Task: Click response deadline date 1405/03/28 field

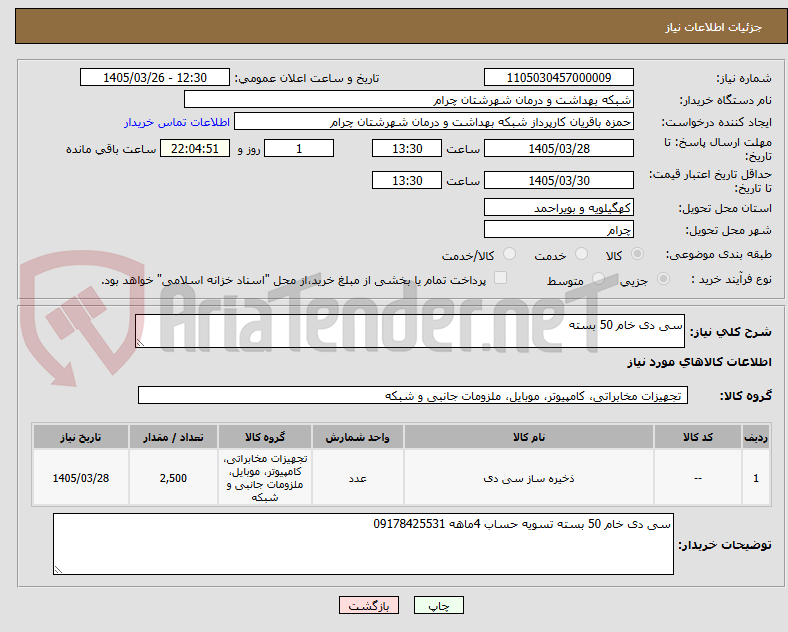Action: (558, 148)
